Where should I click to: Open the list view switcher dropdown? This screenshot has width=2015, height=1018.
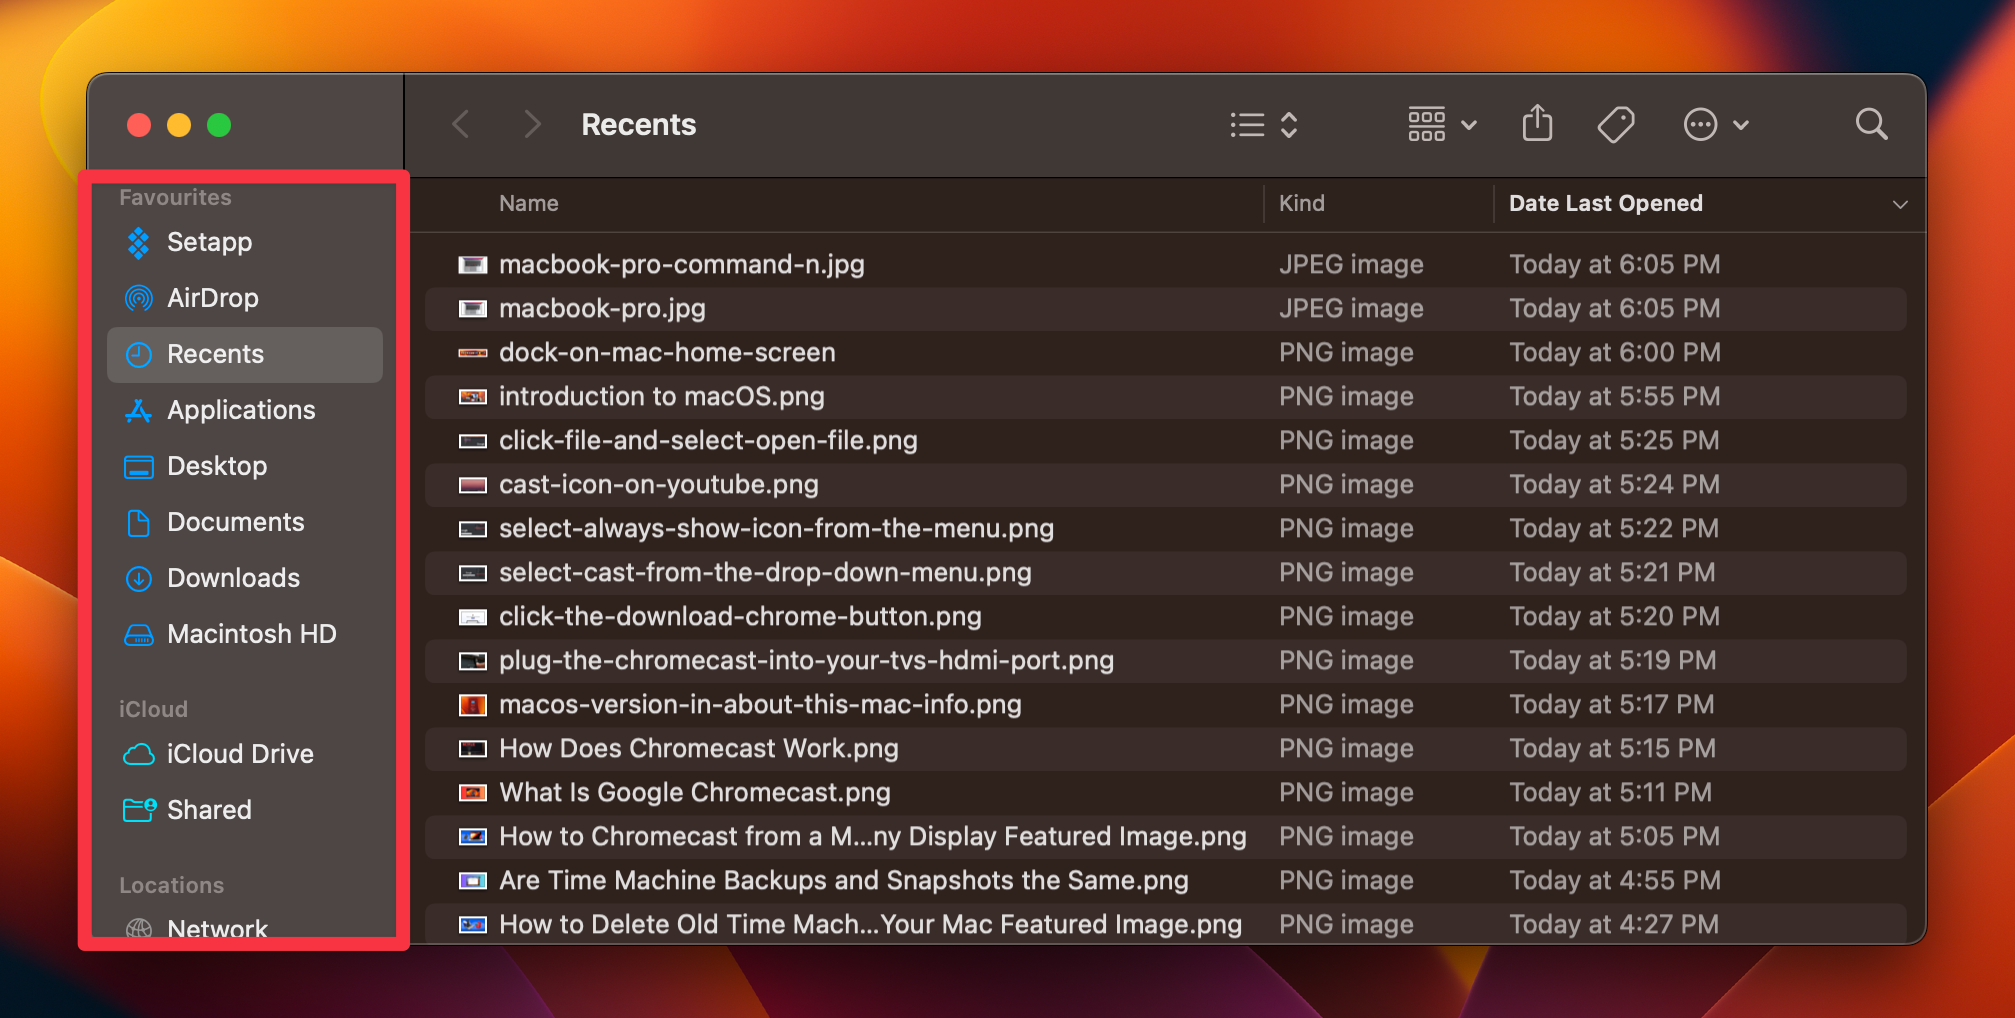pyautogui.click(x=1264, y=125)
